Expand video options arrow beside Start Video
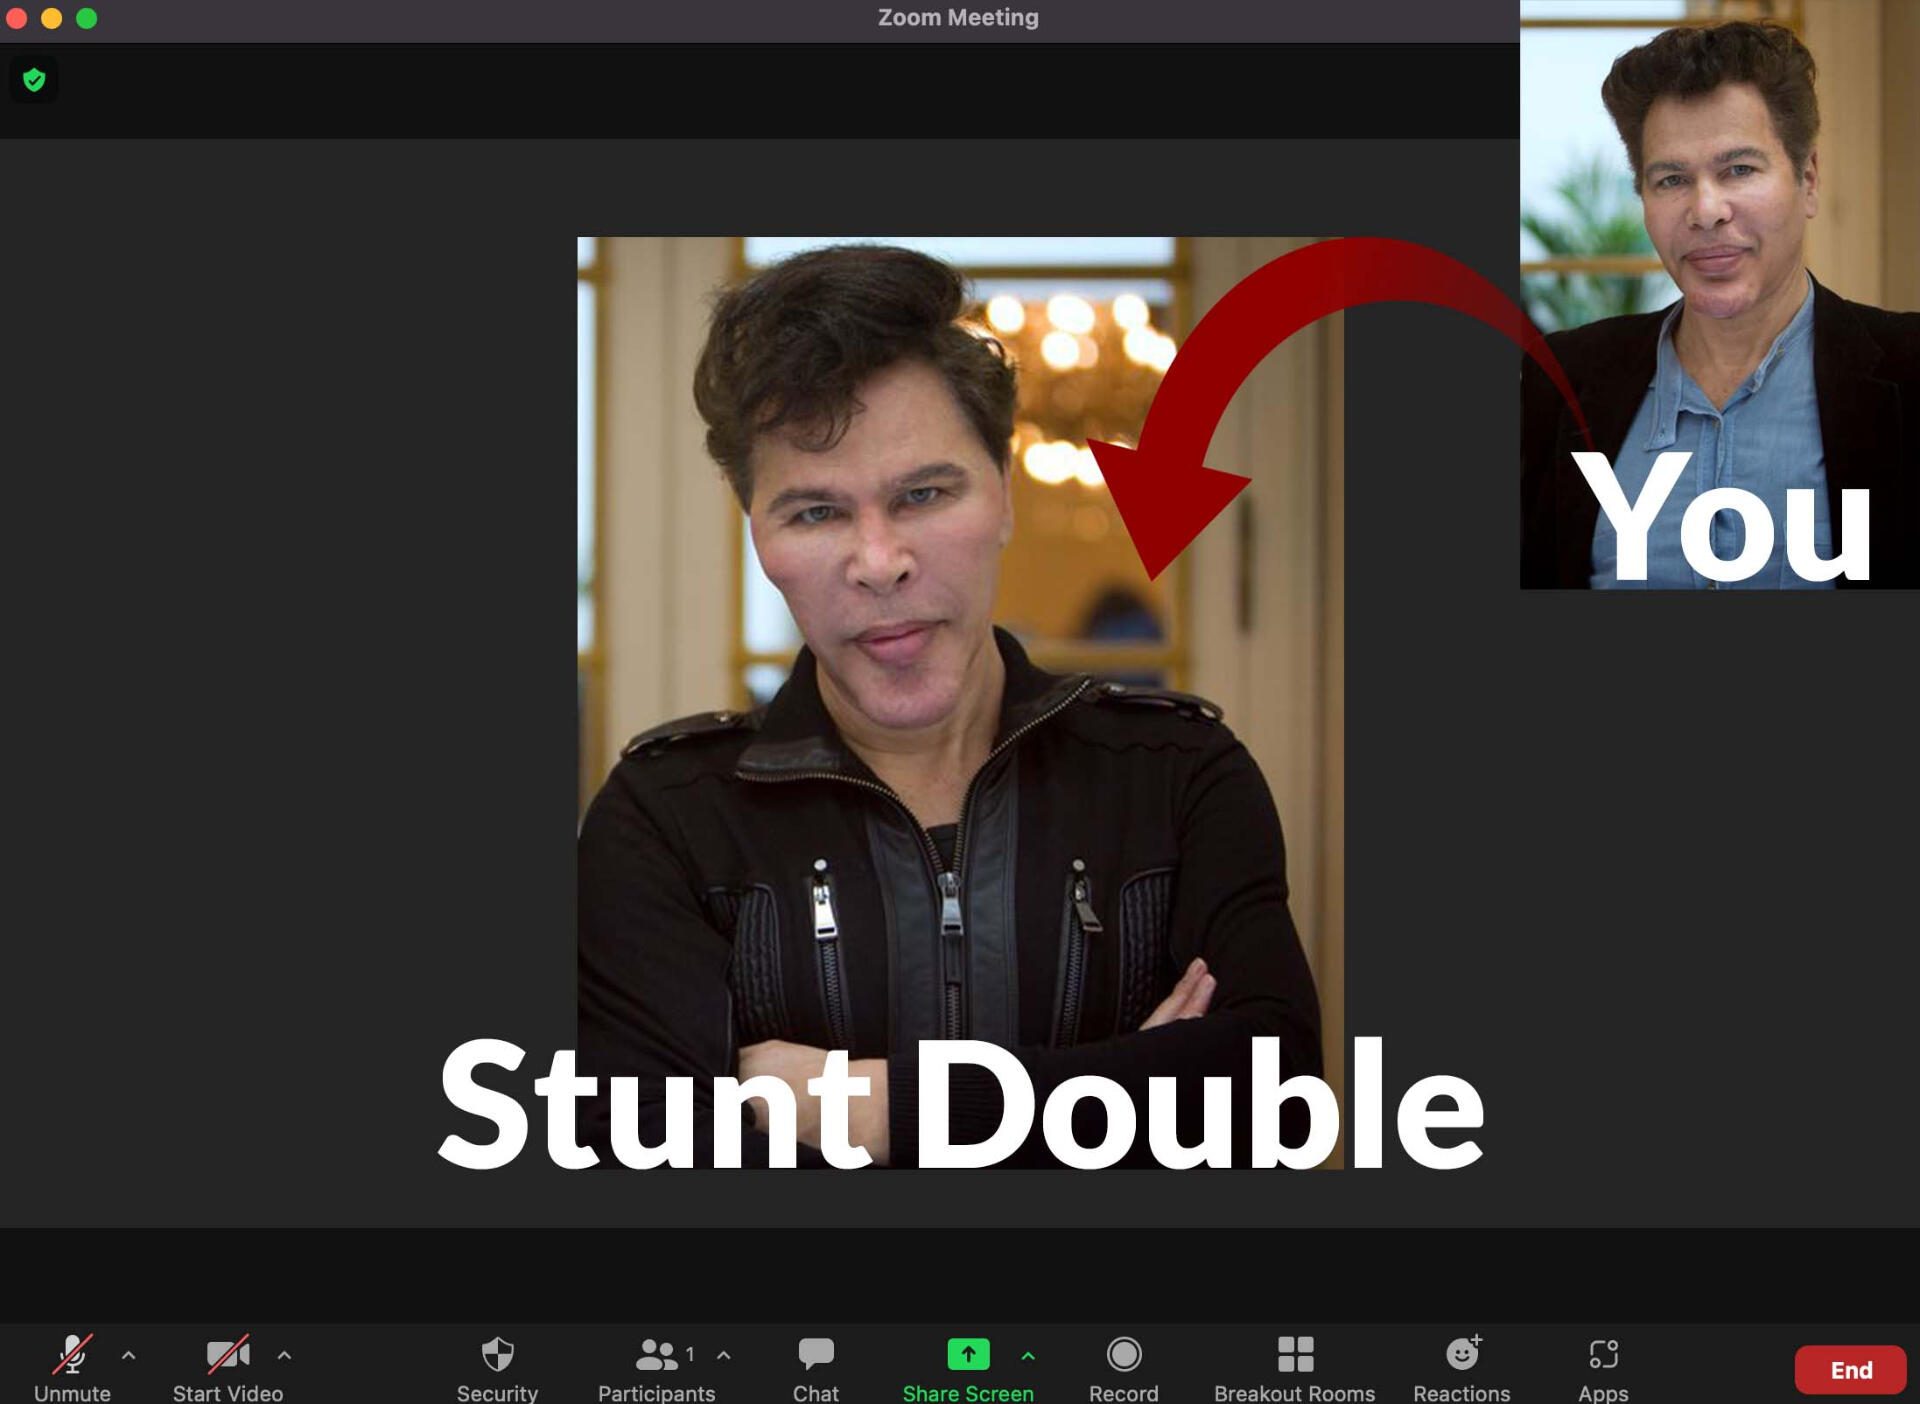 pos(284,1356)
